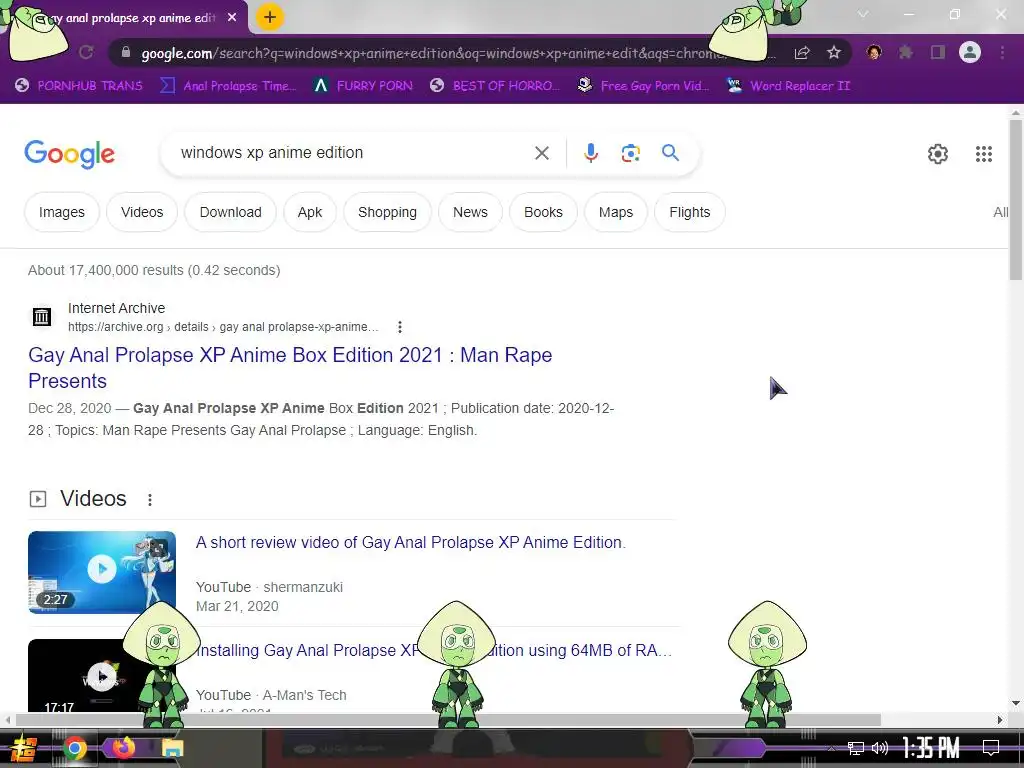This screenshot has width=1024, height=768.
Task: Submit search with the magnifying glass icon
Action: click(x=670, y=153)
